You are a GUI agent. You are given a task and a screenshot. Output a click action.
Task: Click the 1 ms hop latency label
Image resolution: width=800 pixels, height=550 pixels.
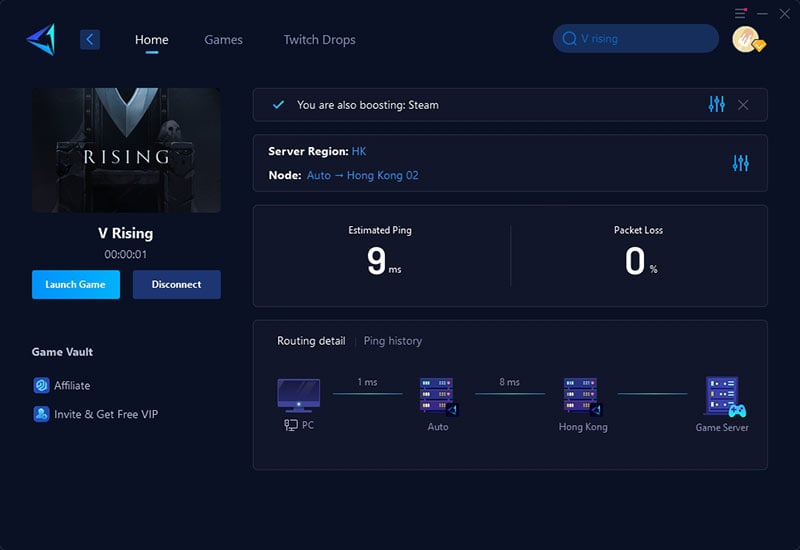point(367,382)
